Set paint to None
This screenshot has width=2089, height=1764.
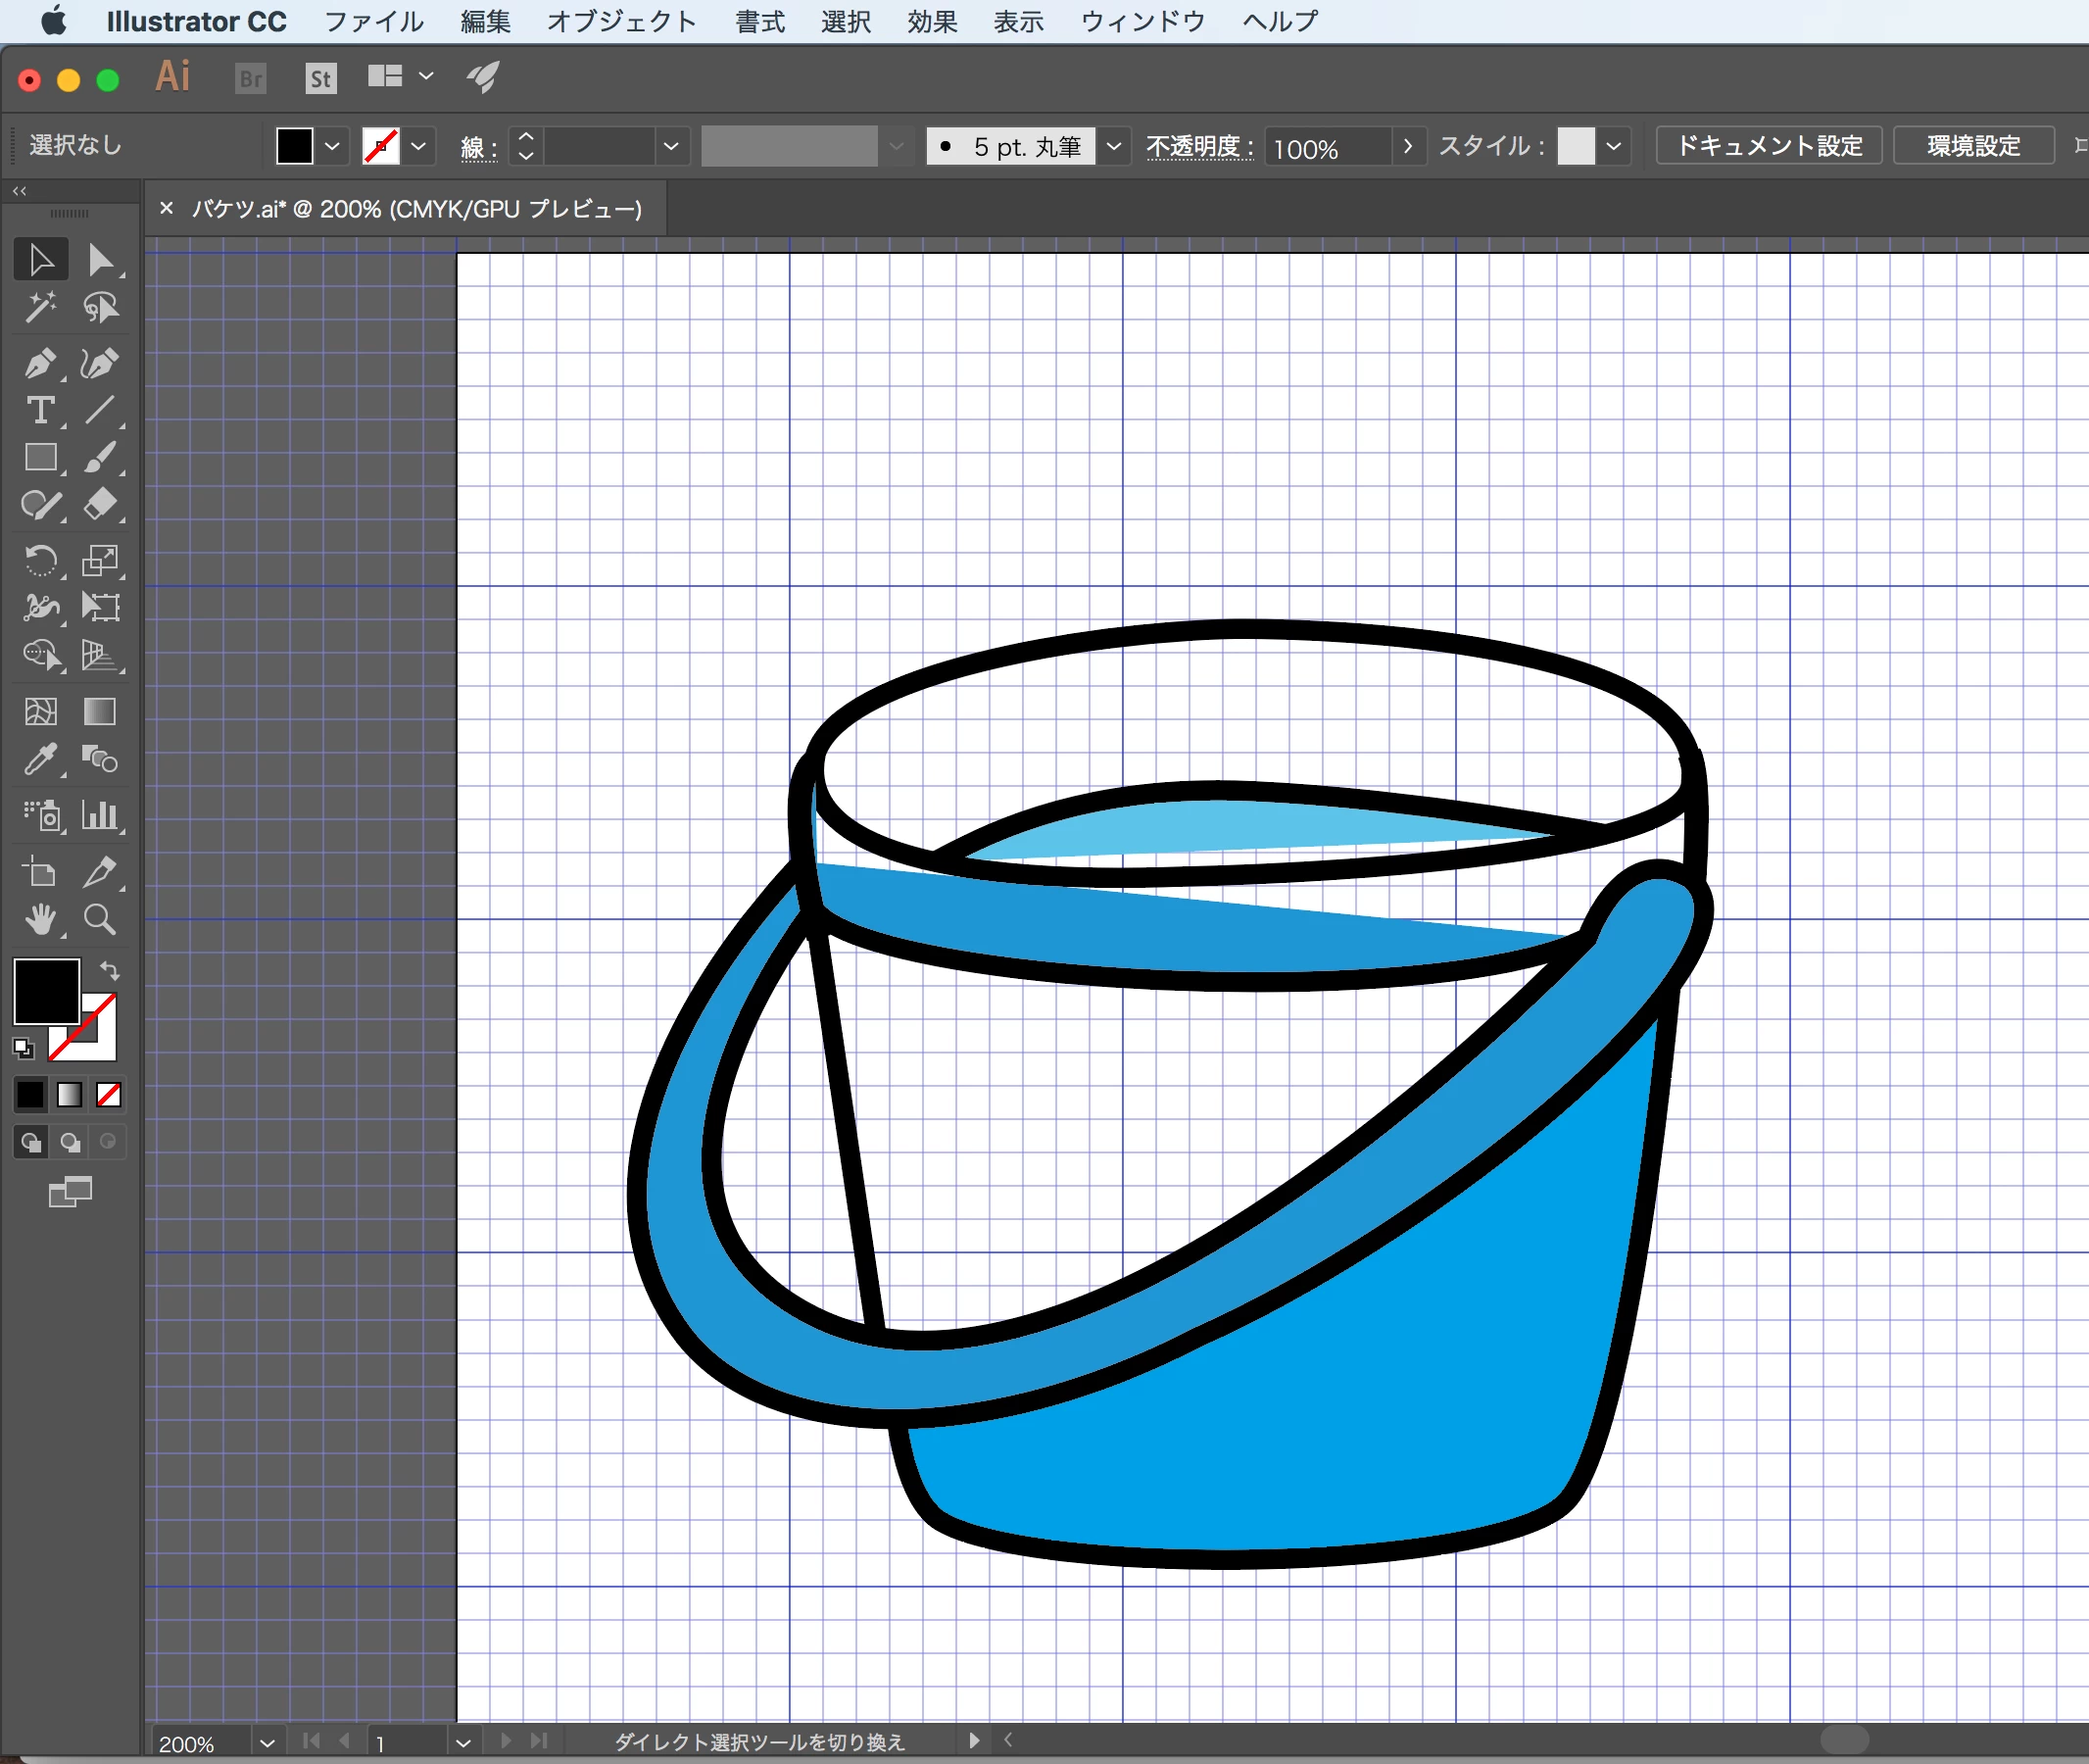(109, 1095)
